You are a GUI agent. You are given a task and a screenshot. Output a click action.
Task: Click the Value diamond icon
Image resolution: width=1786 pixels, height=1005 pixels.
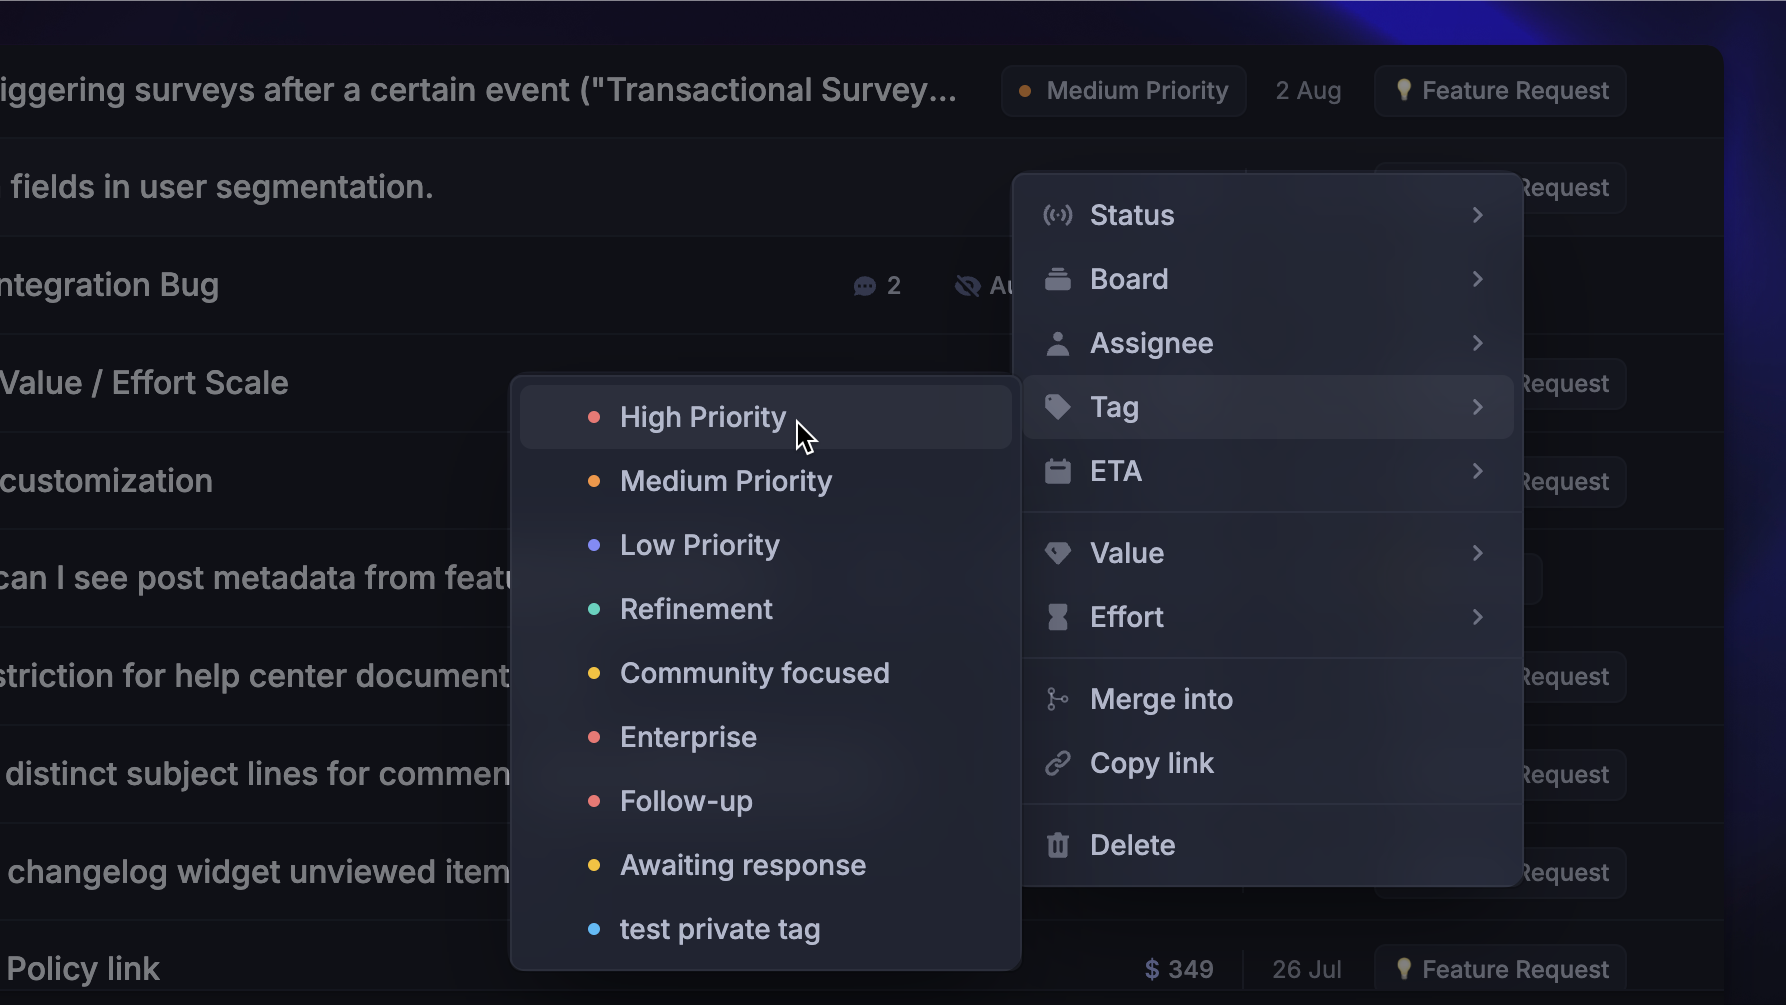tap(1057, 553)
